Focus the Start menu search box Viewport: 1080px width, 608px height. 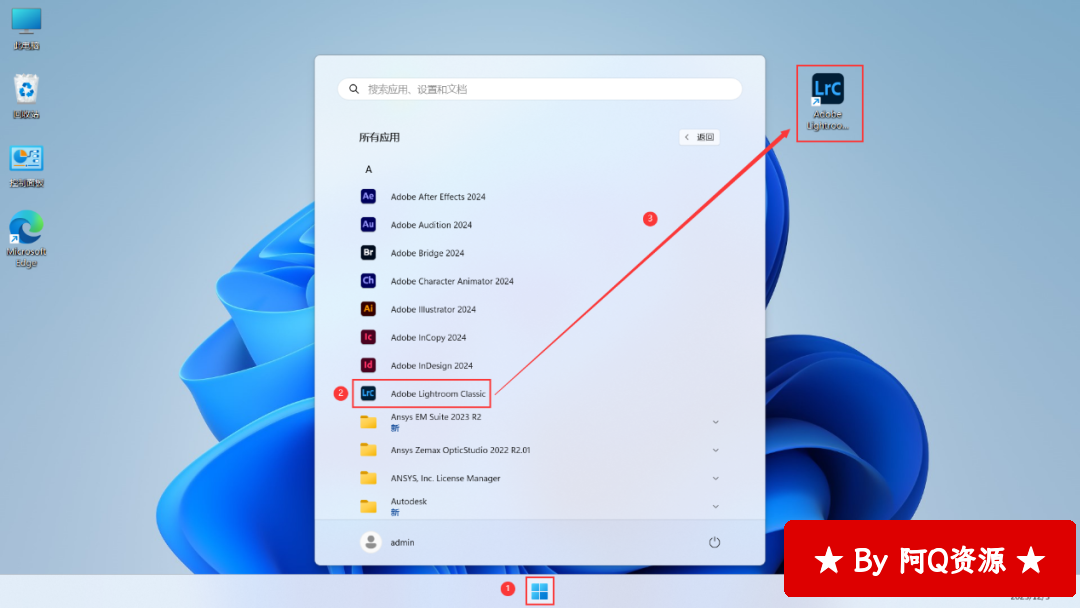coord(539,89)
